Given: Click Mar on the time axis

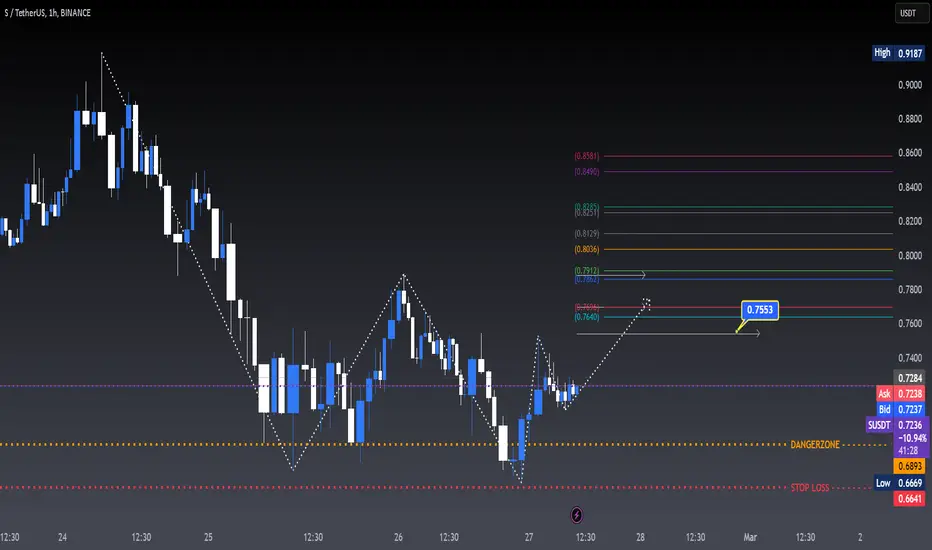Looking at the screenshot, I should pyautogui.click(x=750, y=538).
